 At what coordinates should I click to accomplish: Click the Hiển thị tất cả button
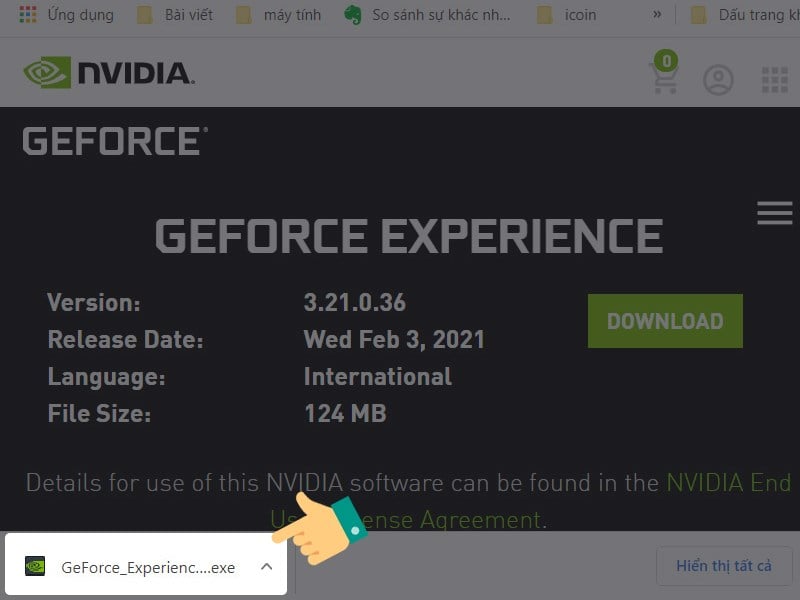[723, 566]
